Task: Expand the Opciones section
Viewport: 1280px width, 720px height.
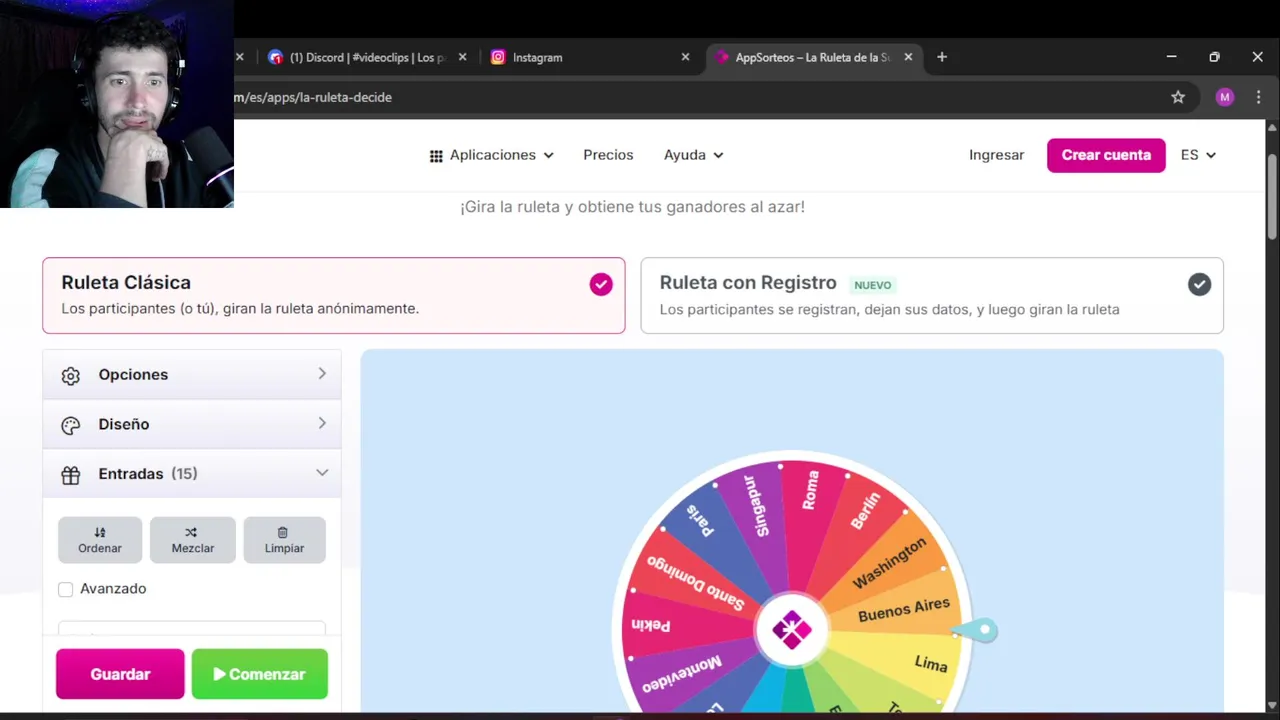Action: click(192, 374)
